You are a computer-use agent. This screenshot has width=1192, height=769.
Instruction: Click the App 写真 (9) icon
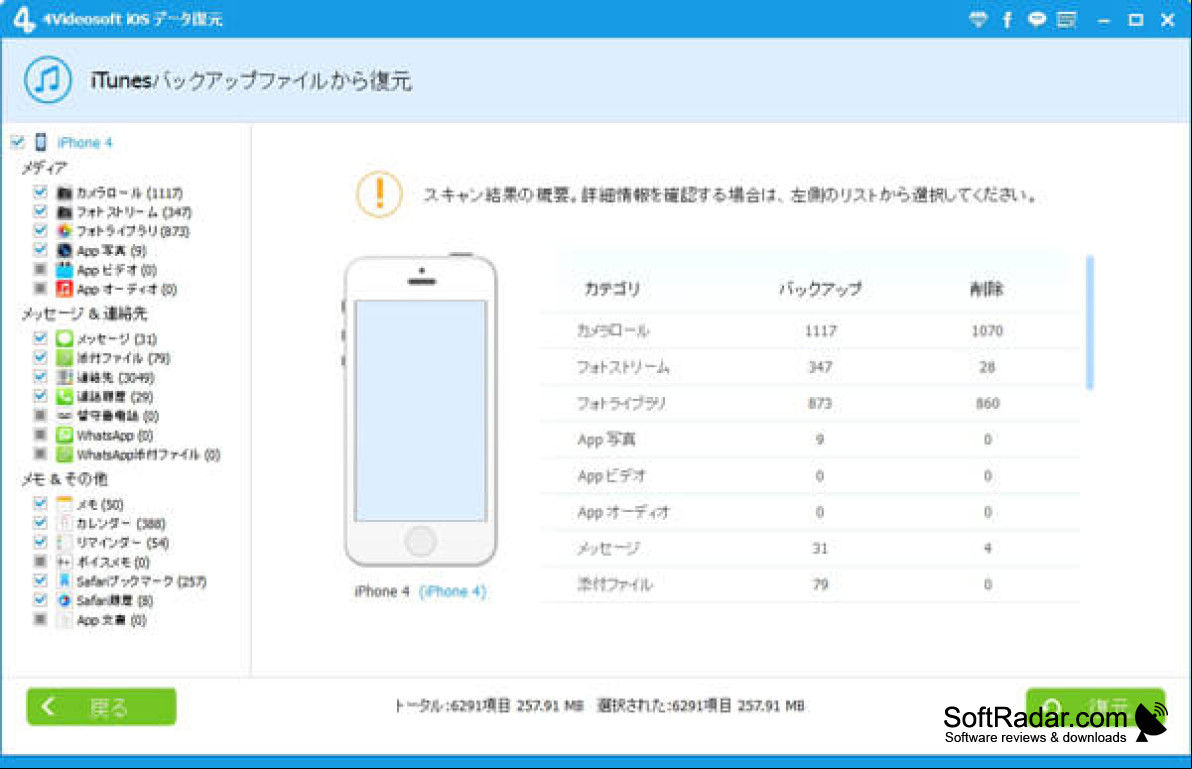[65, 251]
